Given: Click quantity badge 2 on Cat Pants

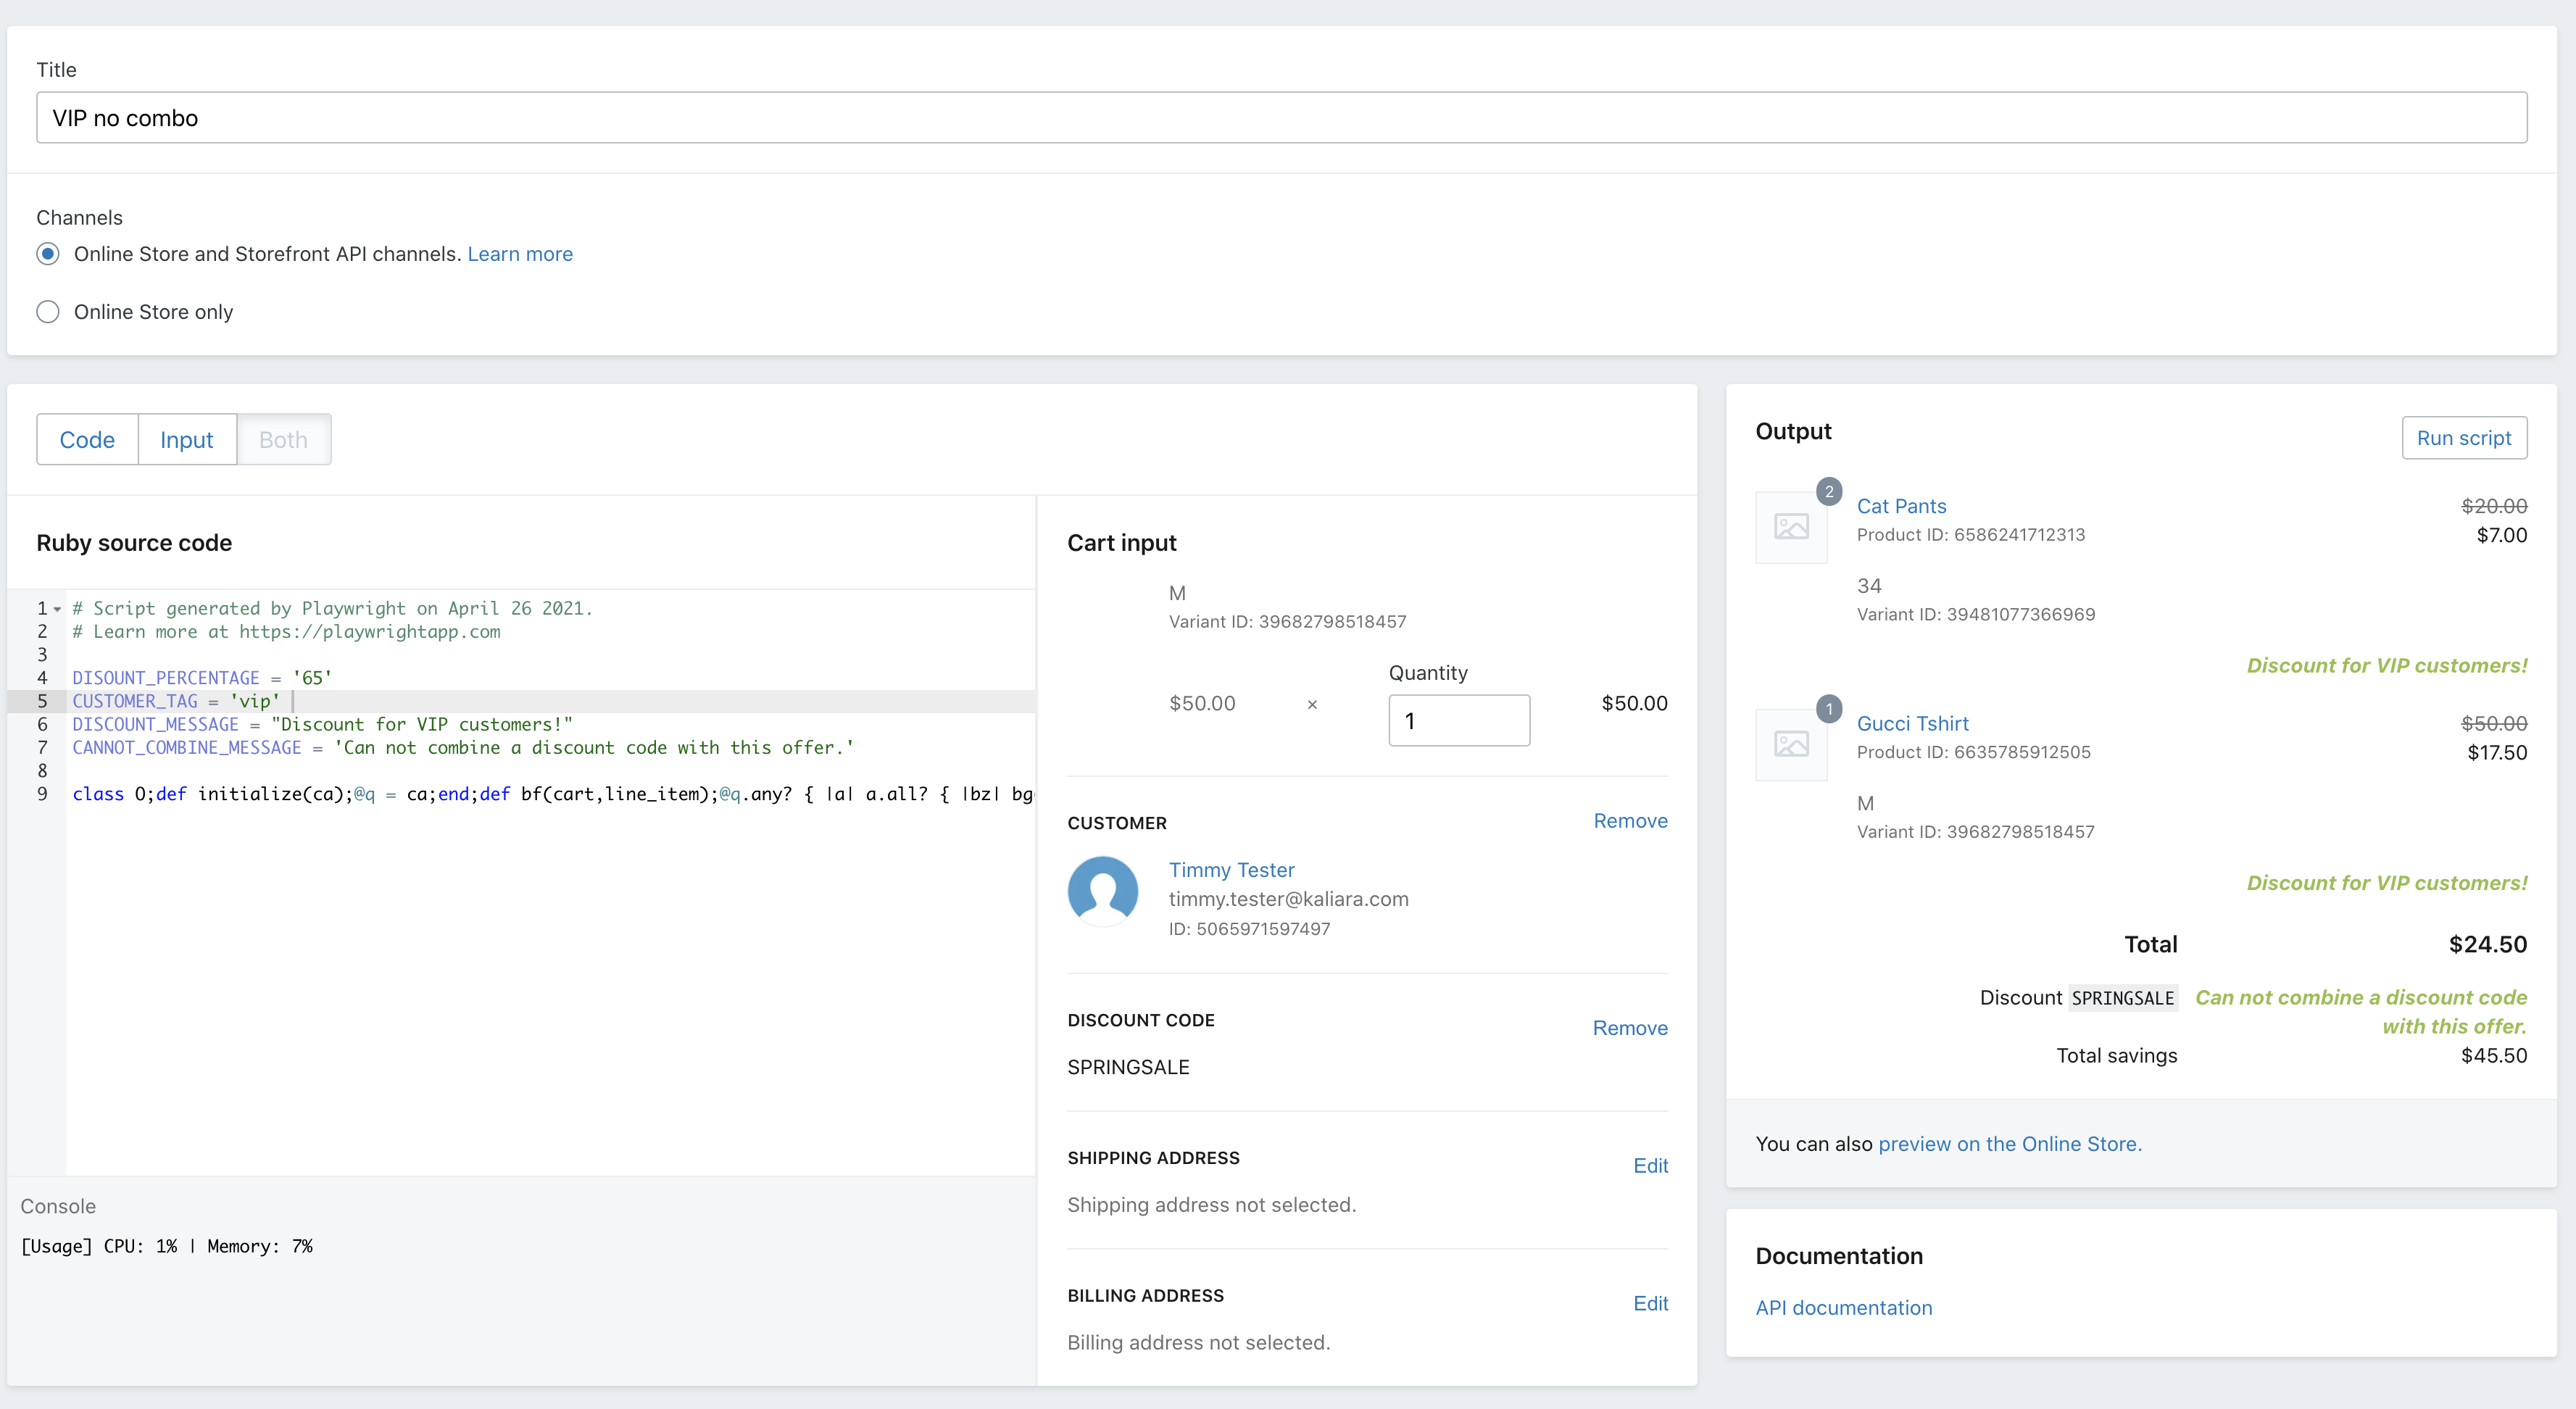Looking at the screenshot, I should 1829,491.
